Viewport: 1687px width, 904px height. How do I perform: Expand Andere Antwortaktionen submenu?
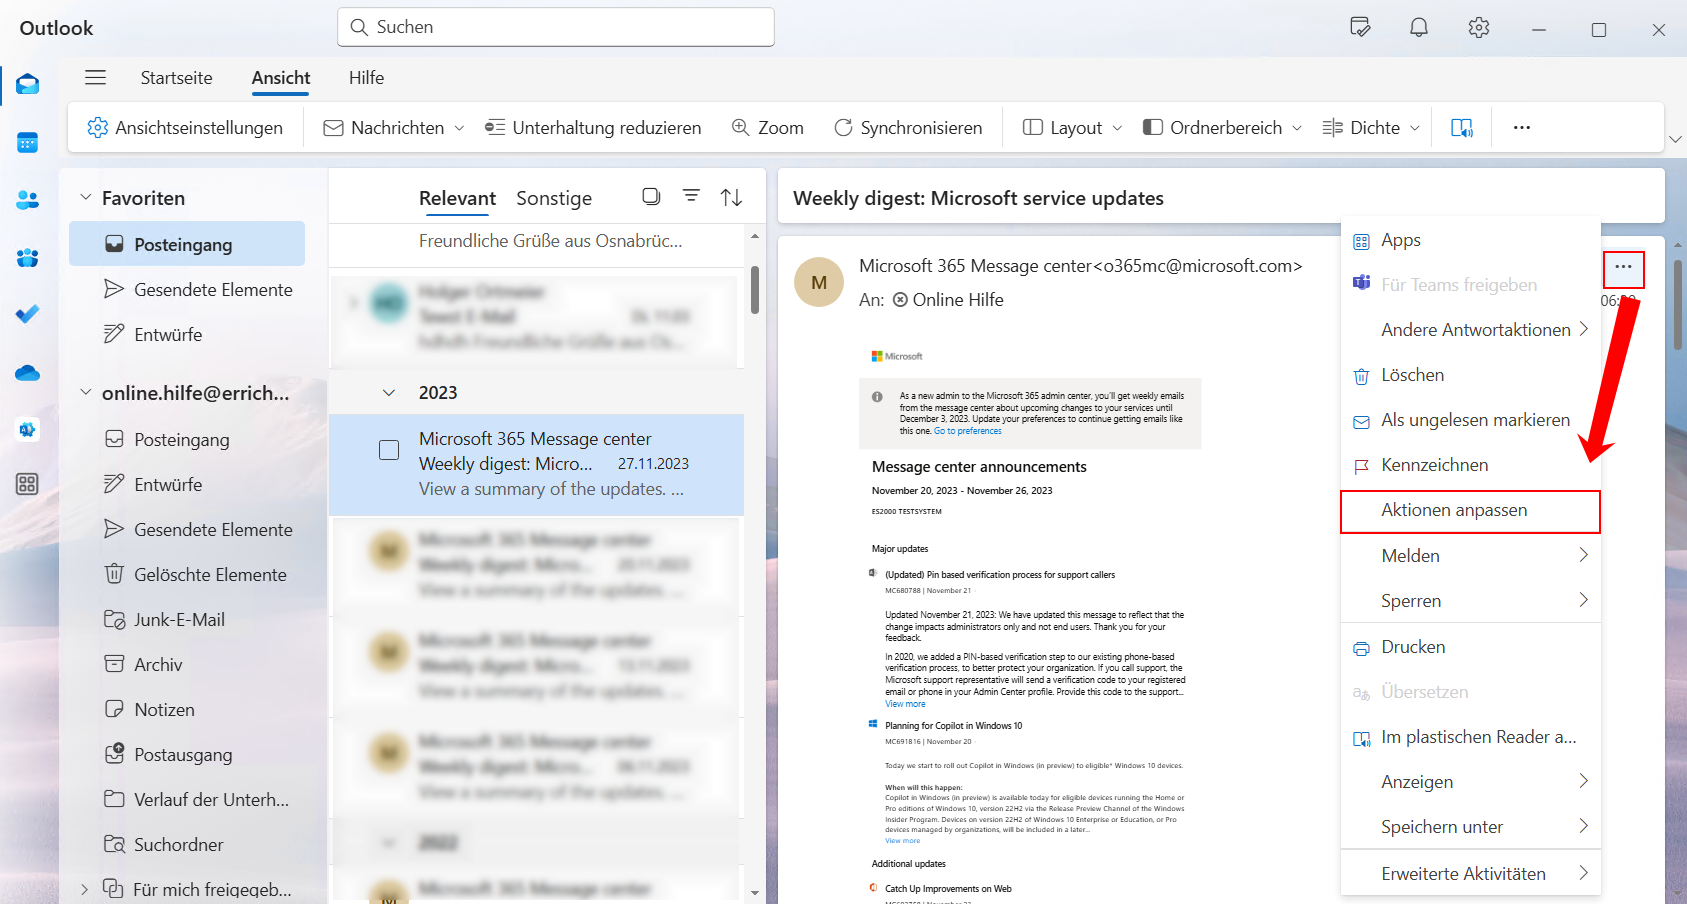(1470, 330)
